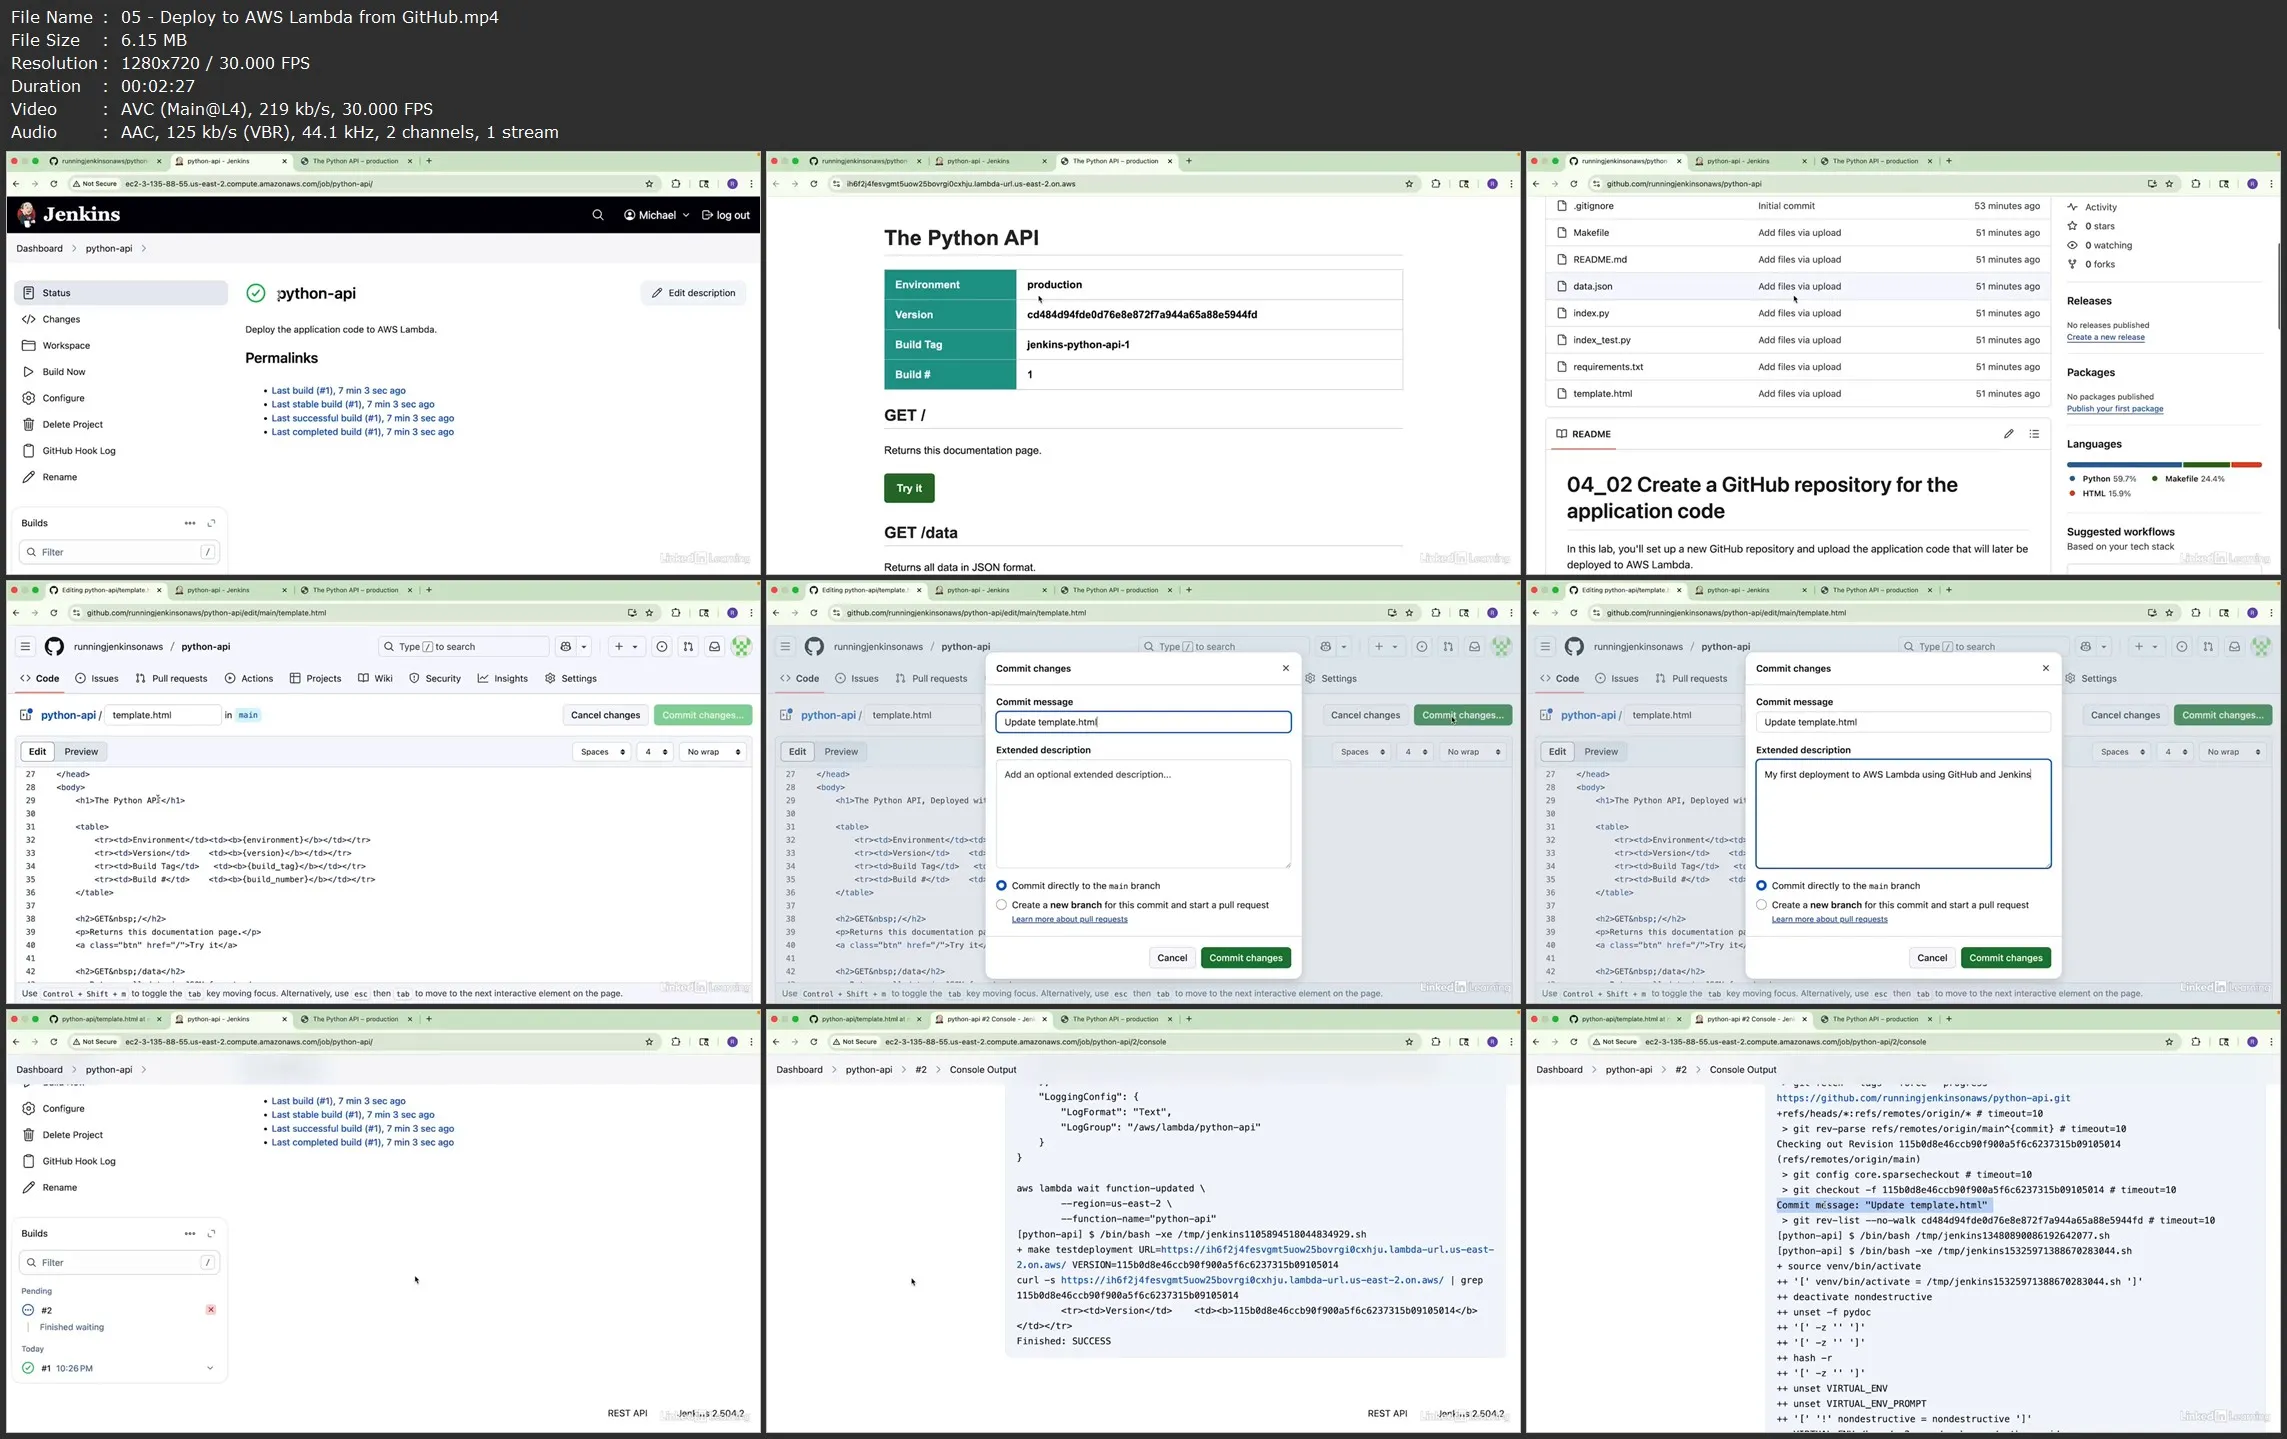Open the README edit pencil in the GitHub repo
Image resolution: width=2287 pixels, height=1439 pixels.
coord(2008,434)
